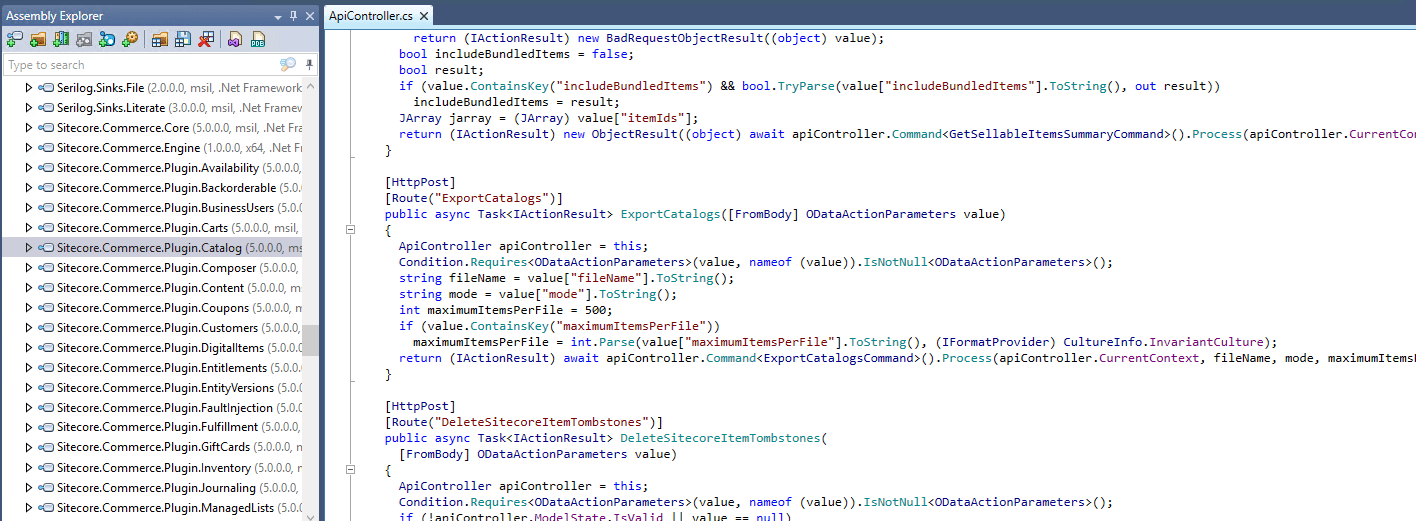Open Assembly Explorer window position dropdown arrow
The height and width of the screenshot is (521, 1416).
click(x=278, y=16)
